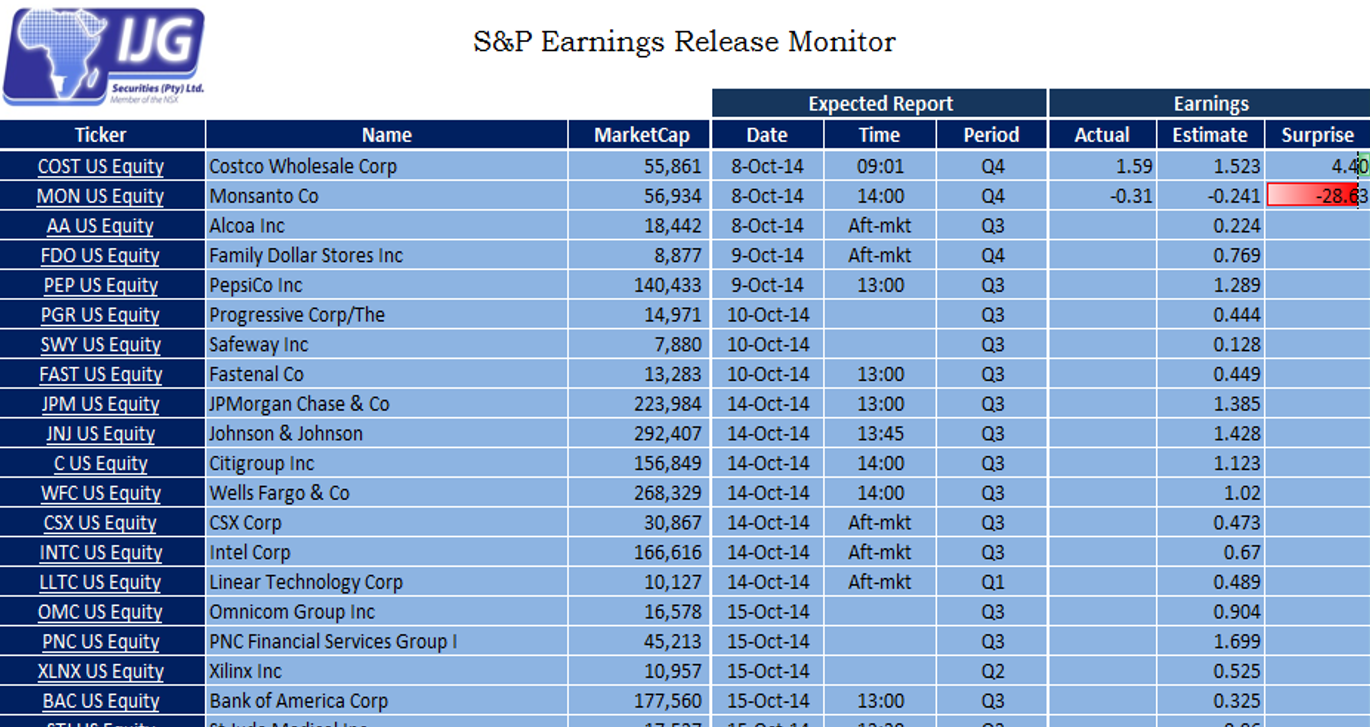Select the Bank of America Corp cell
This screenshot has height=727, width=1370.
[387, 701]
